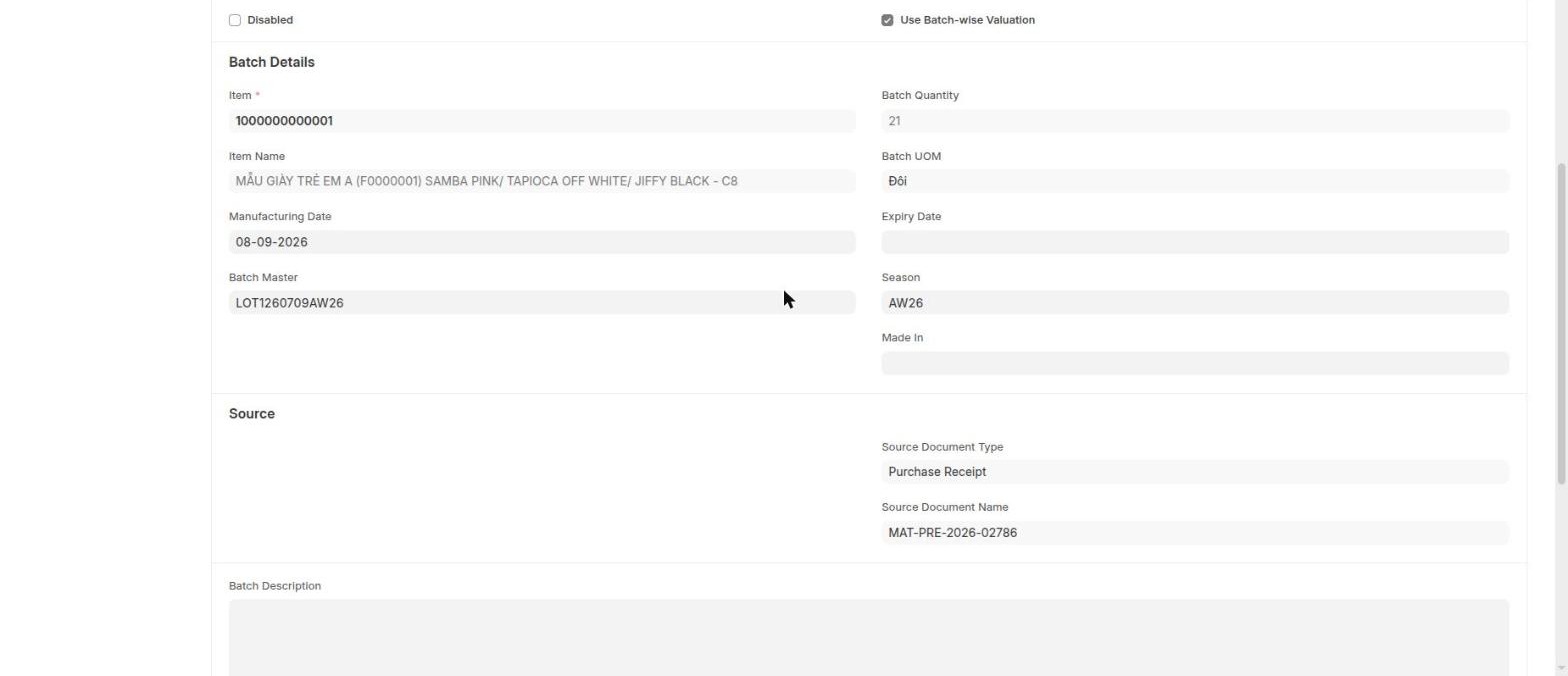Click the Batch Description label
Screen dimensions: 1568x676
tap(275, 586)
